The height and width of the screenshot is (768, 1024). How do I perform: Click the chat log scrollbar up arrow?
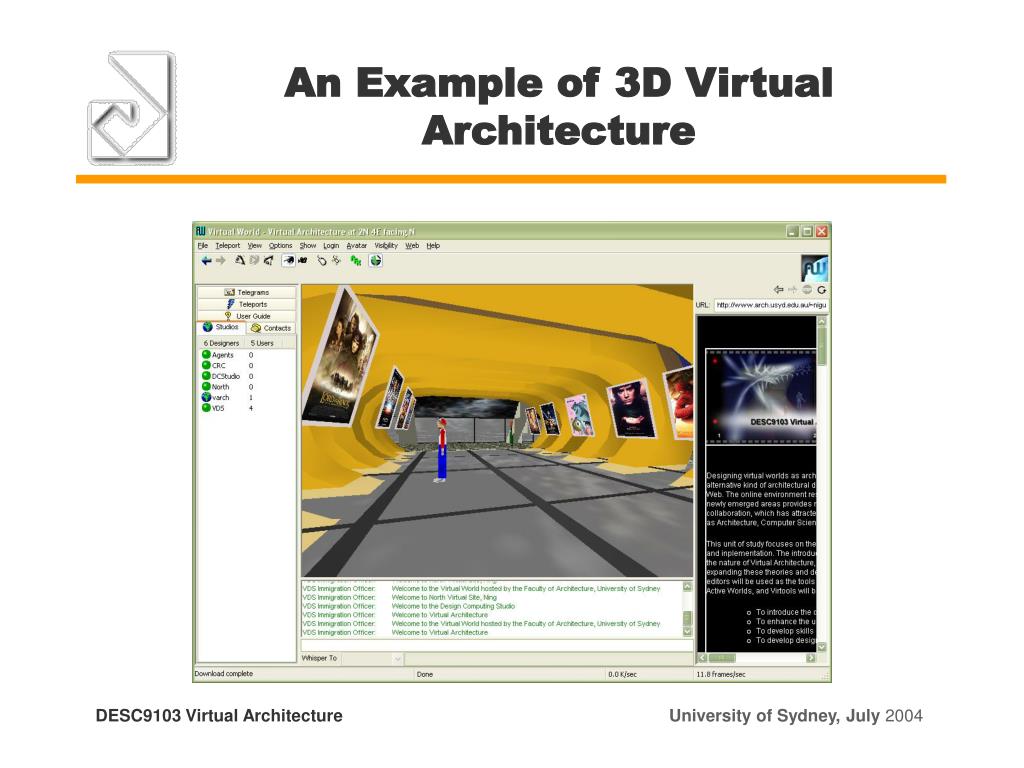[687, 587]
